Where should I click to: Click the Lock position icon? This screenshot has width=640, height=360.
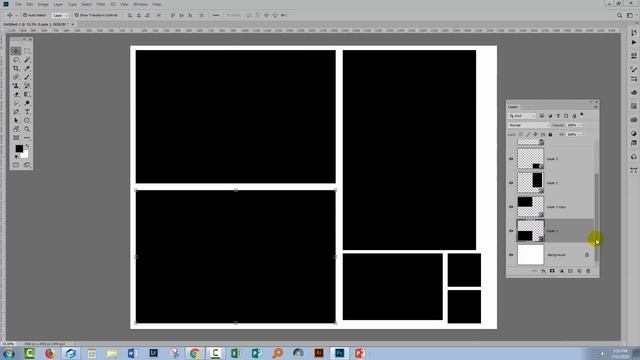tap(536, 134)
